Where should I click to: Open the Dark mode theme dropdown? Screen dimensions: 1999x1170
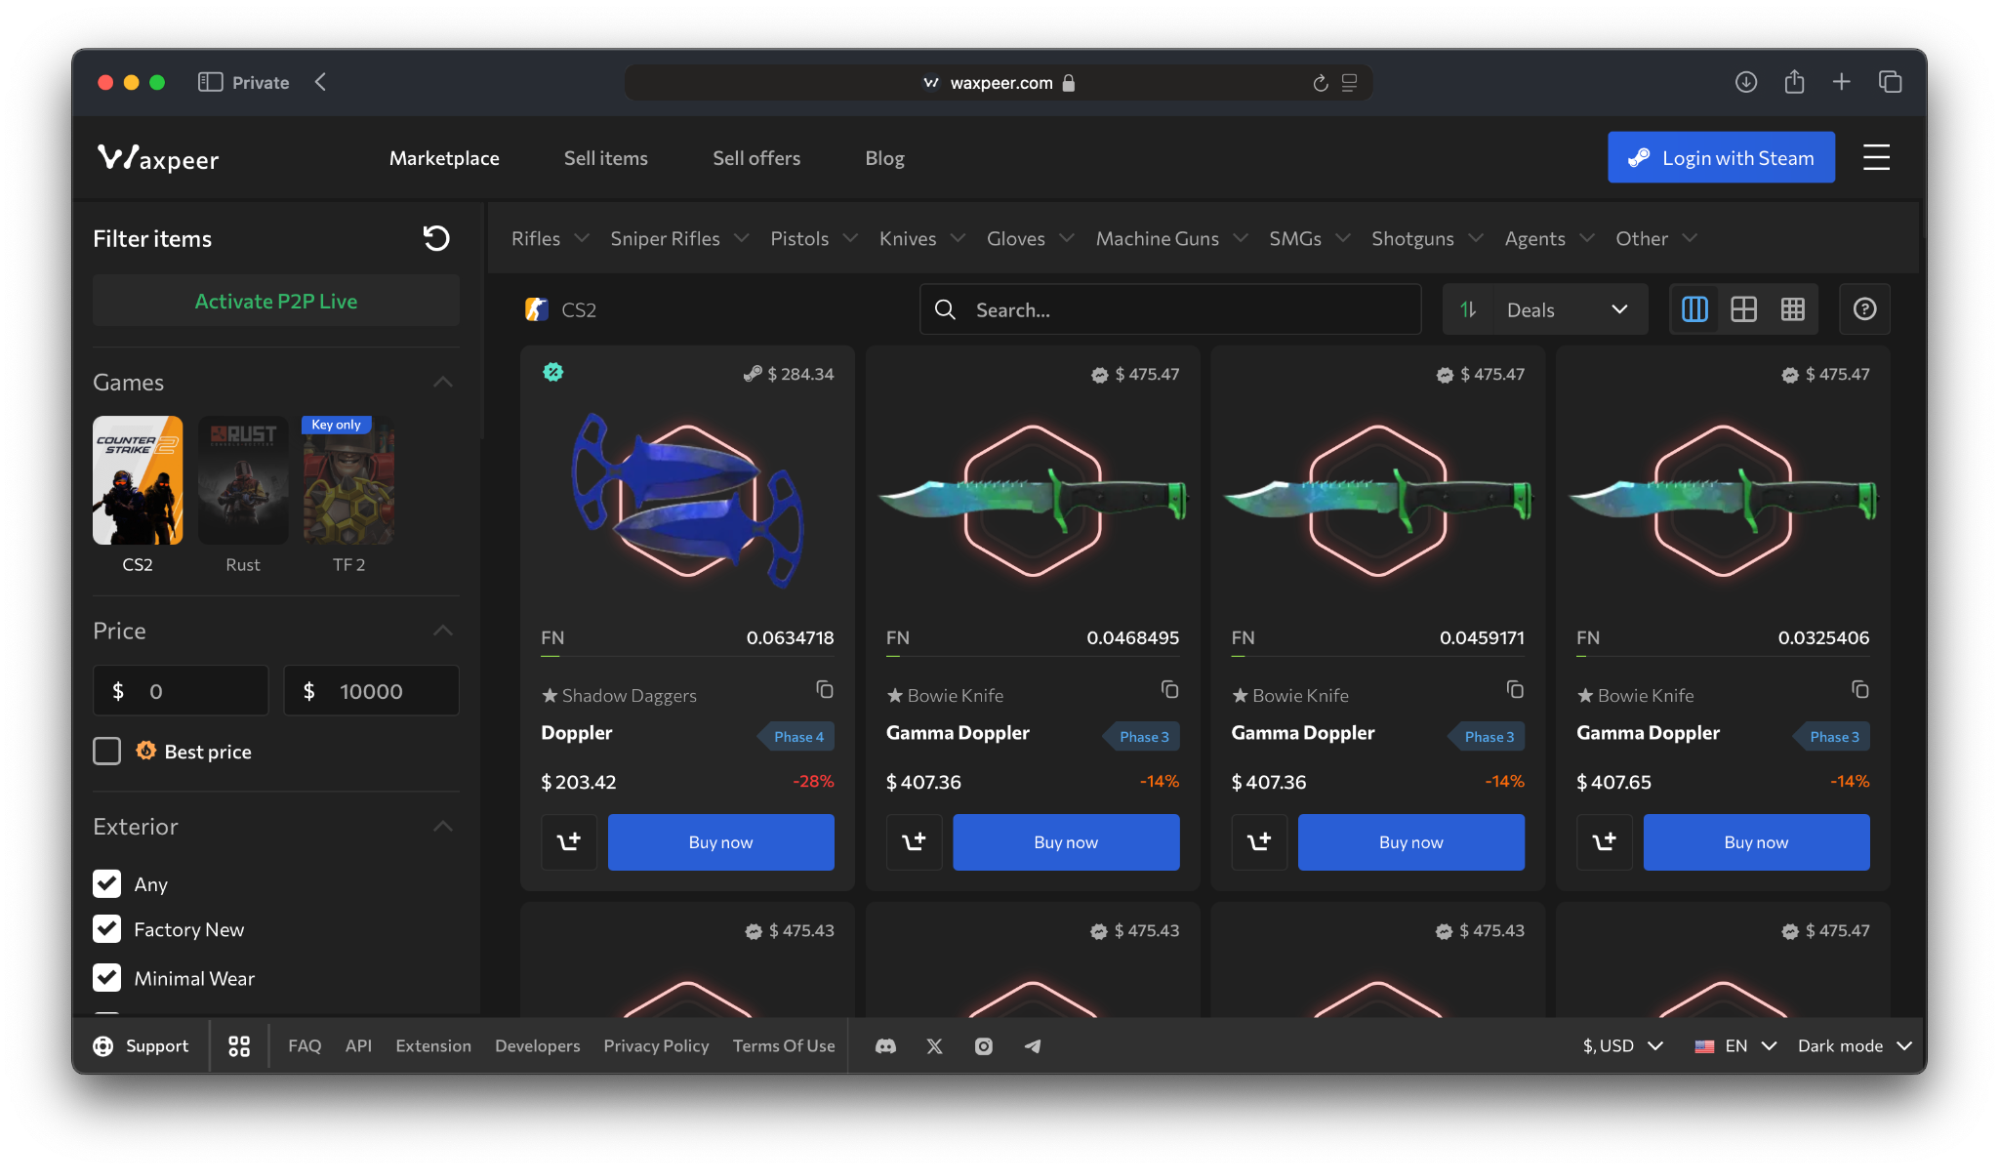click(1855, 1046)
